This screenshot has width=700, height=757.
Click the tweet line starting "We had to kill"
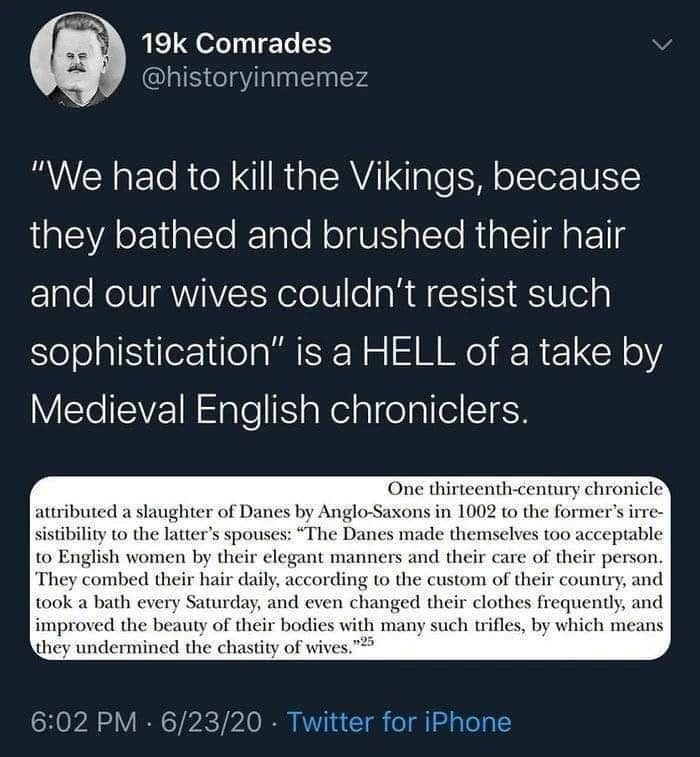[x=336, y=179]
